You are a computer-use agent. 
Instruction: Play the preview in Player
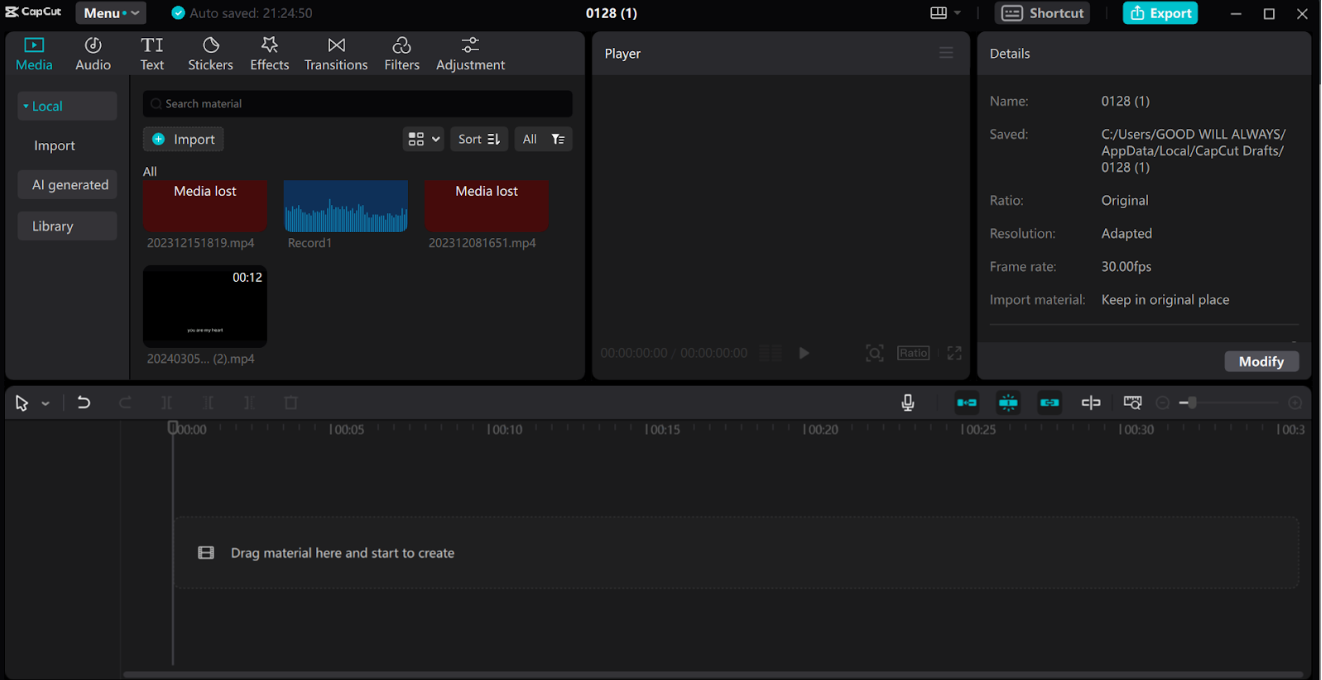click(x=804, y=353)
